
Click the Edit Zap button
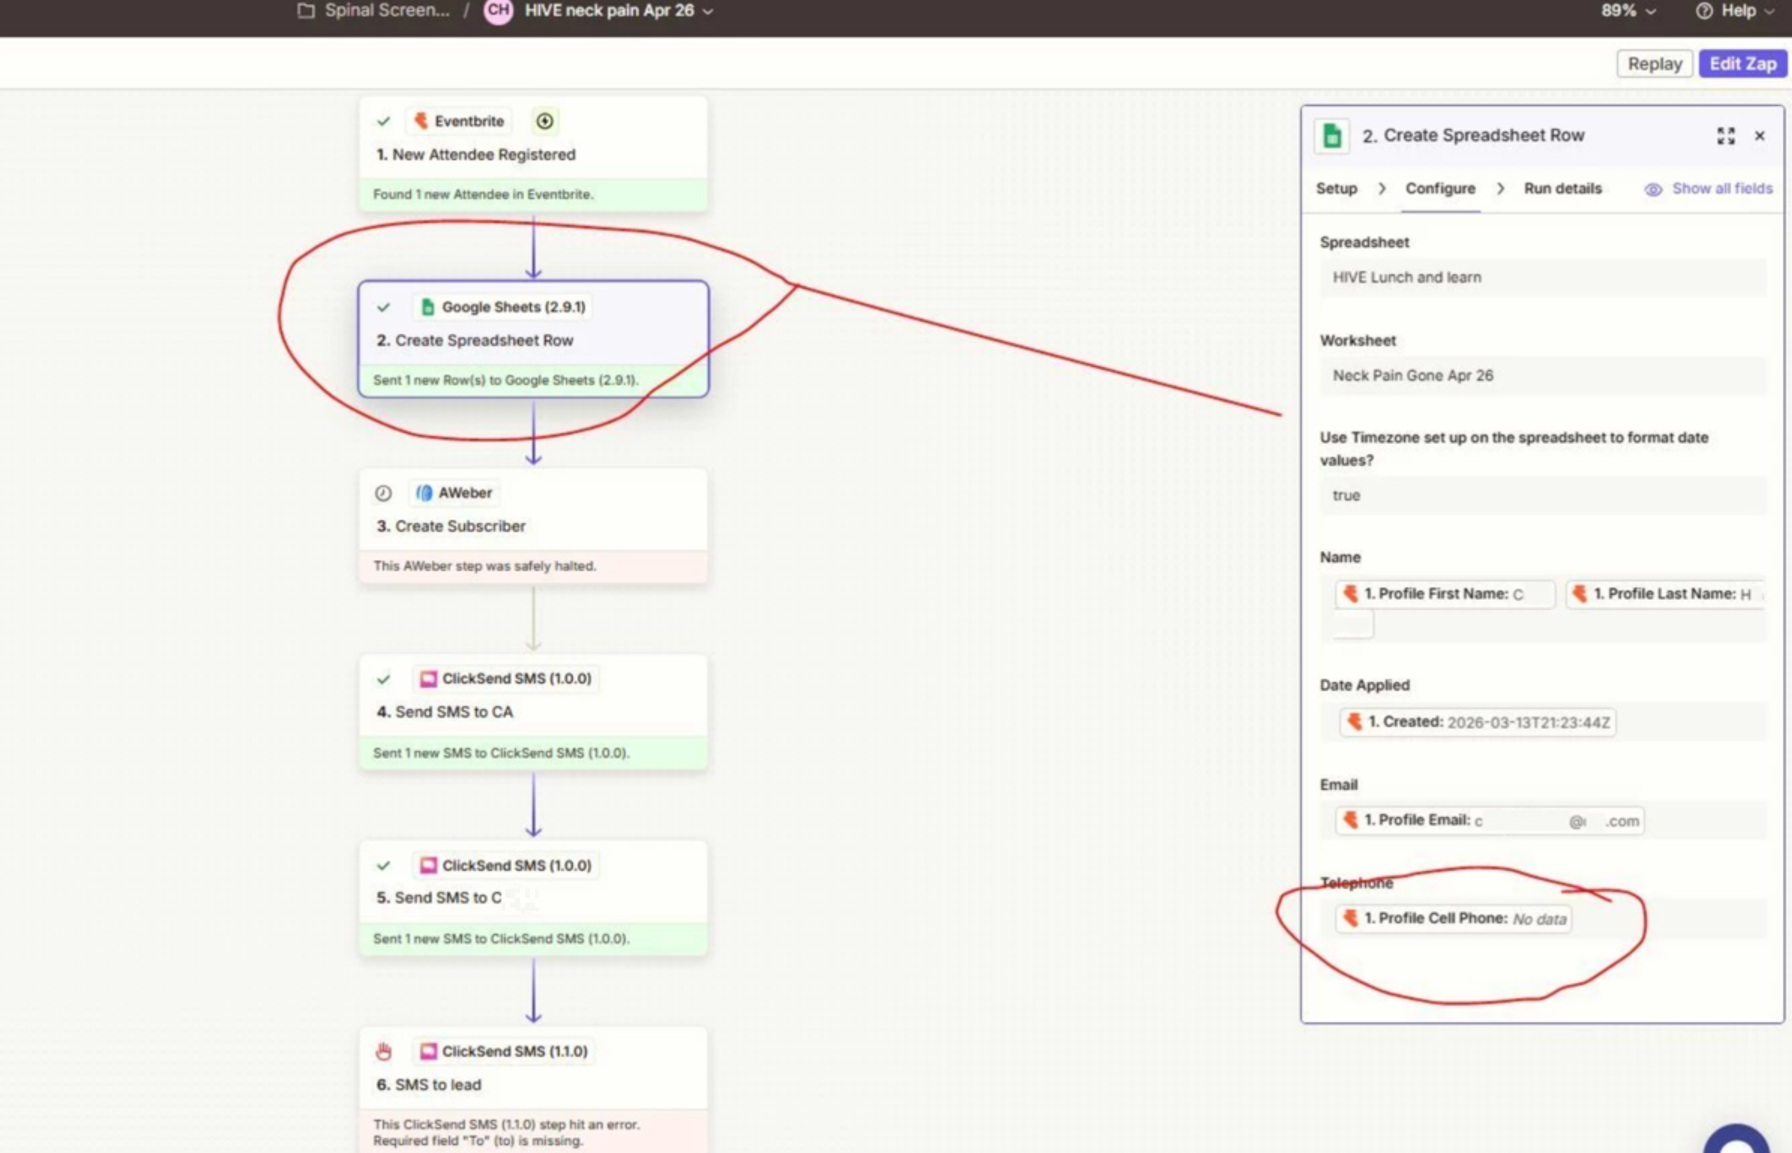coord(1742,64)
